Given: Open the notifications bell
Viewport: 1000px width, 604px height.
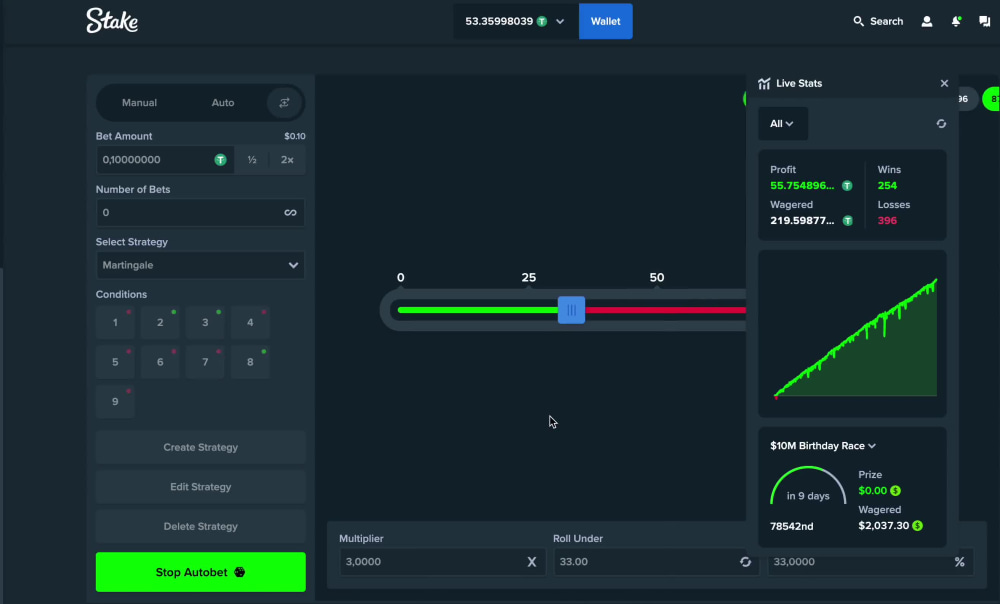Looking at the screenshot, I should 956,21.
